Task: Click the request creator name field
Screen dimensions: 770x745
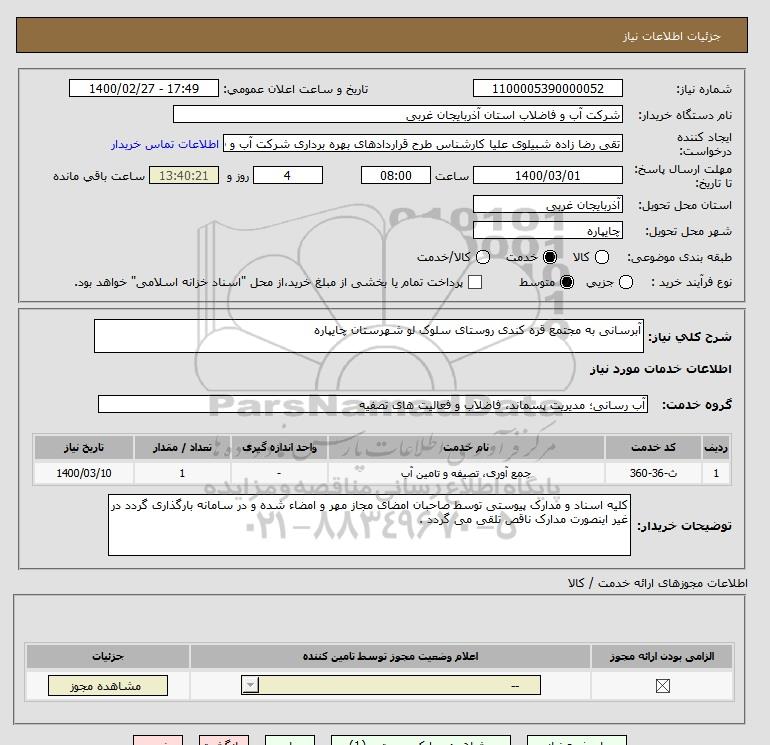Action: [x=423, y=144]
